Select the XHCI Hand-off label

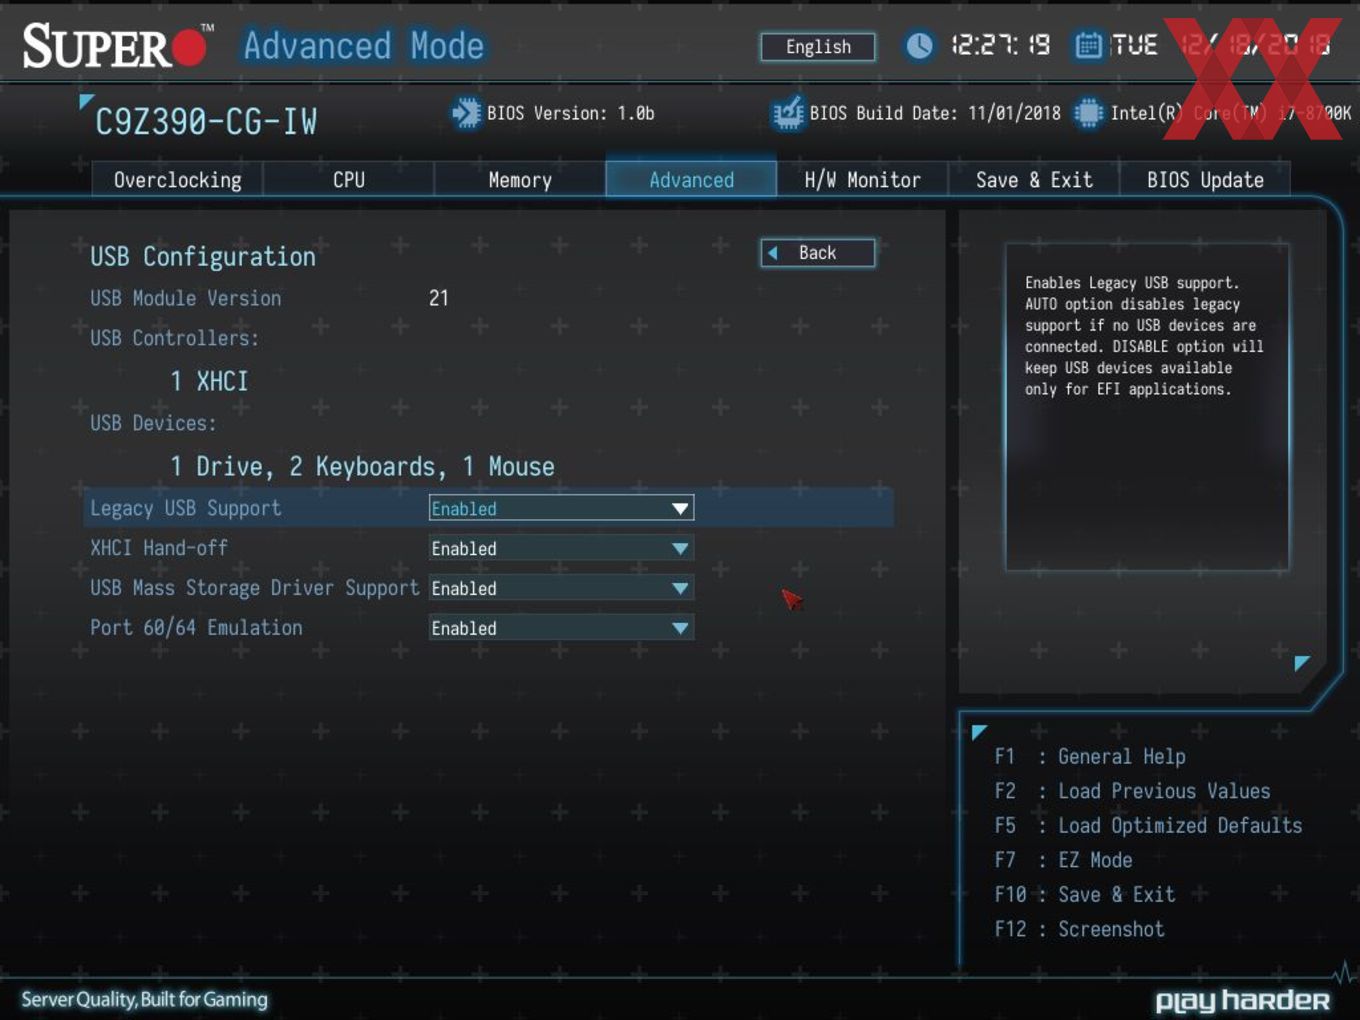159,548
